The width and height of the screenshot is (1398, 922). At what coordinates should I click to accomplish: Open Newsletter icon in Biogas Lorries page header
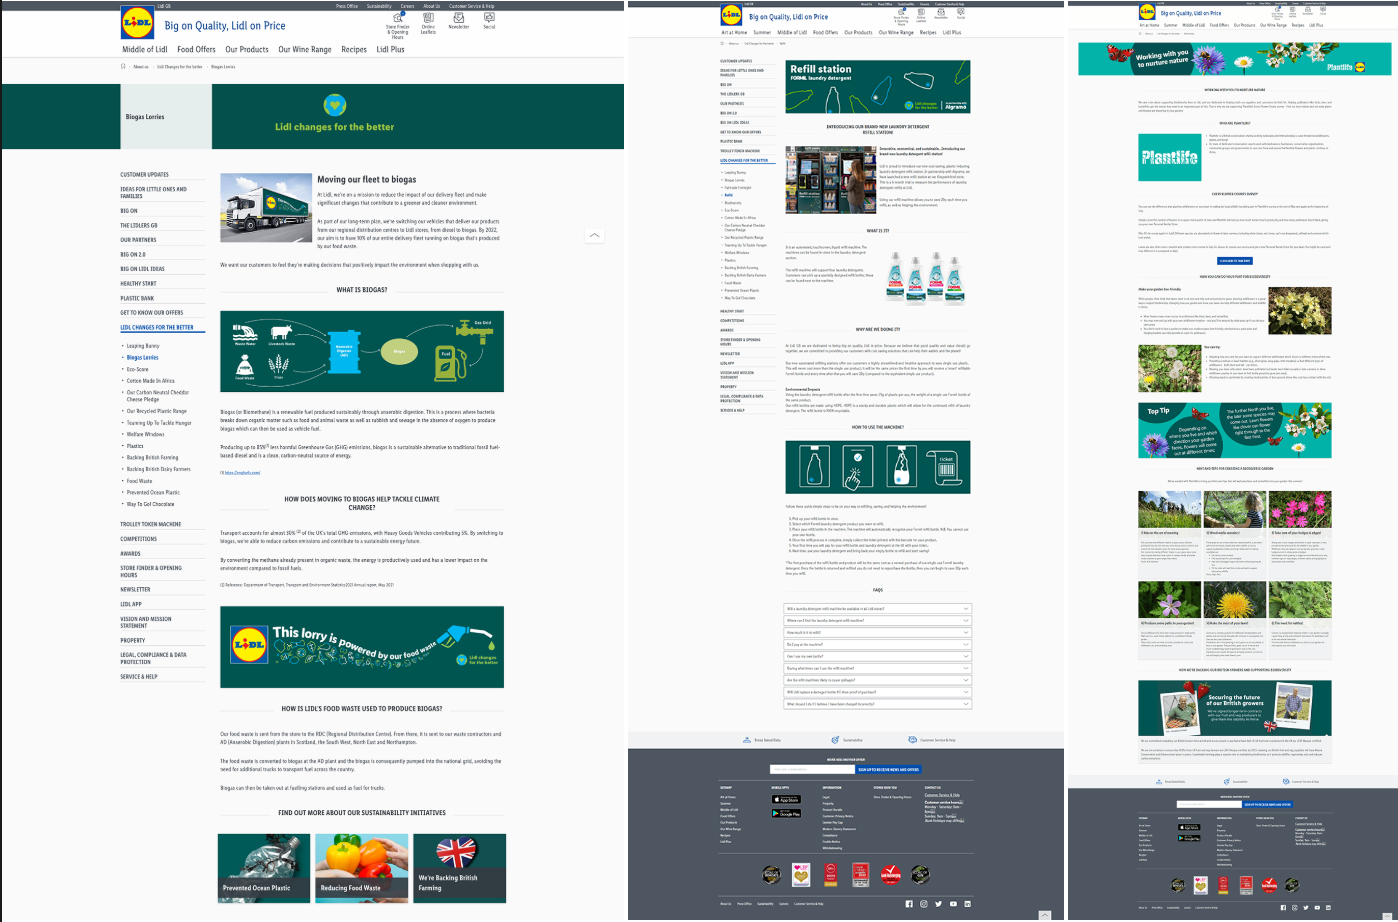coord(459,18)
